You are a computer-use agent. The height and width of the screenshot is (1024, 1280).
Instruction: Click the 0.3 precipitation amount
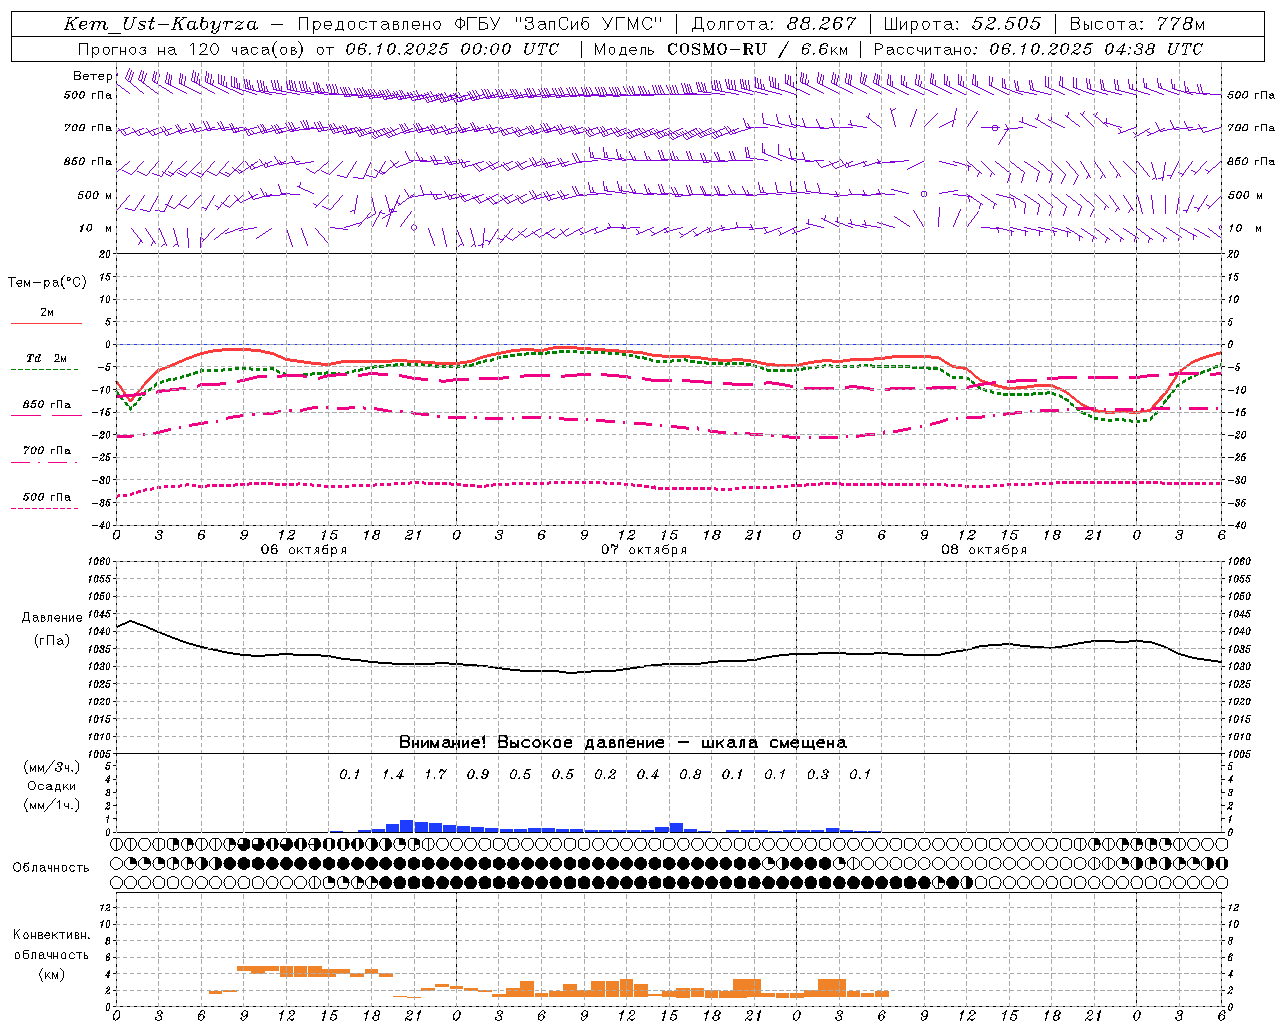tap(818, 775)
